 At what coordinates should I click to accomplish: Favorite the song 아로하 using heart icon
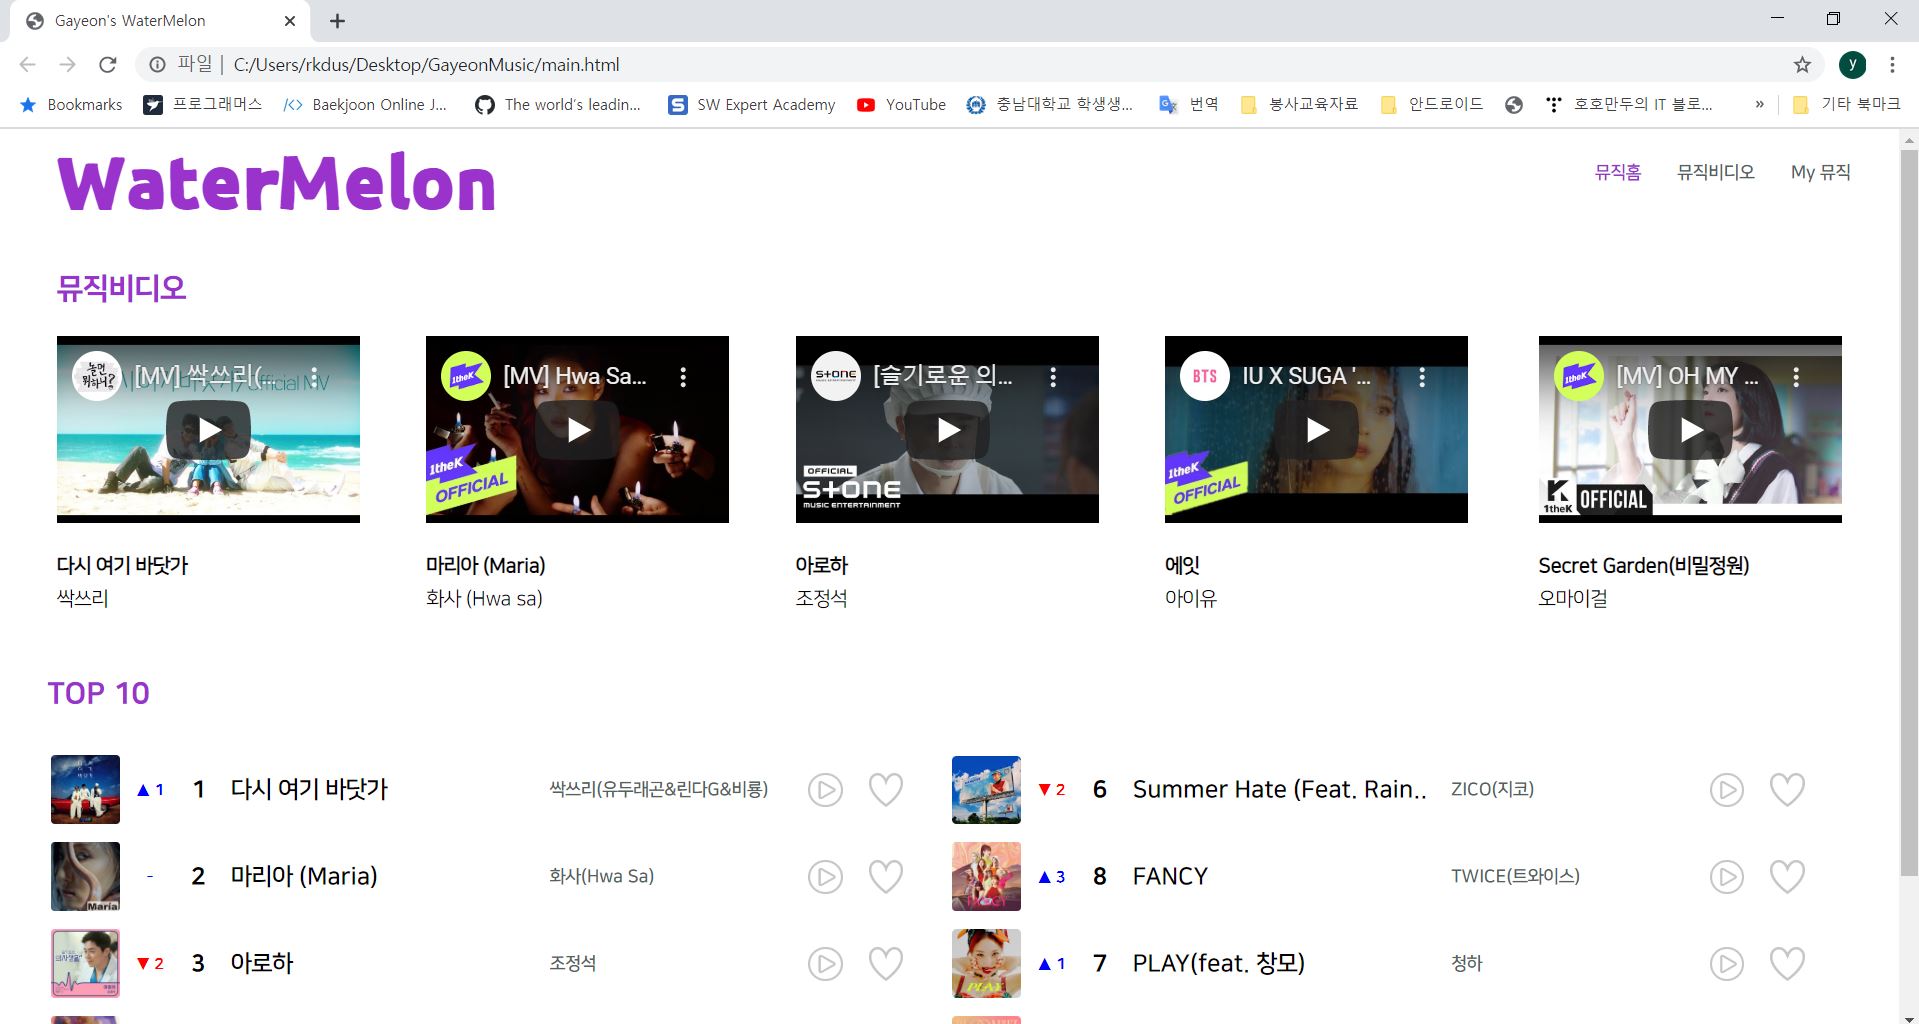(x=885, y=964)
